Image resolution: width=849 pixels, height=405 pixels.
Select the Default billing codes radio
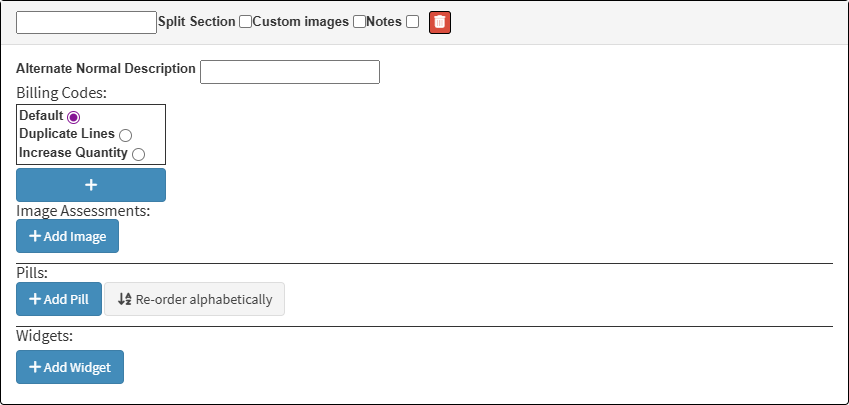pyautogui.click(x=74, y=117)
